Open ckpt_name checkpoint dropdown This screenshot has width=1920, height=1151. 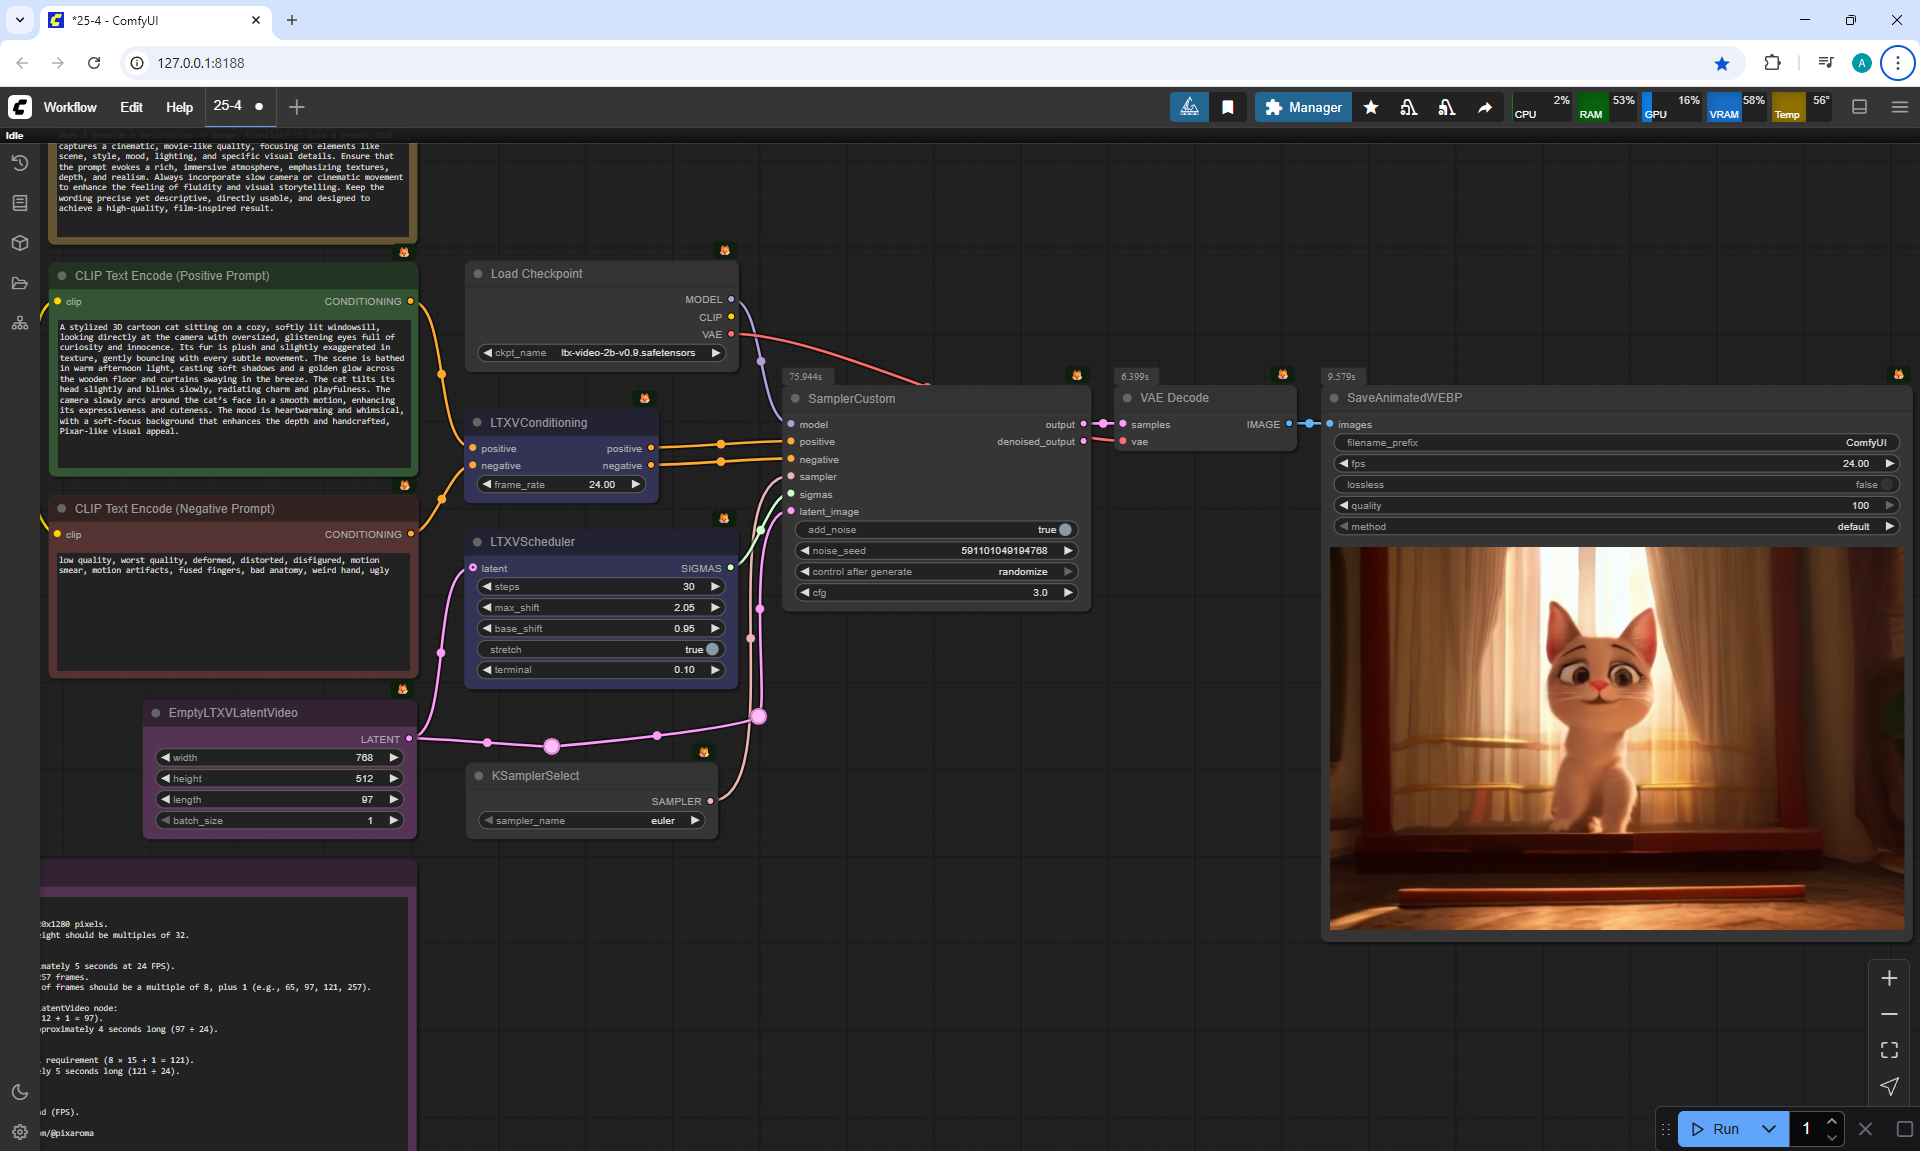(x=627, y=353)
